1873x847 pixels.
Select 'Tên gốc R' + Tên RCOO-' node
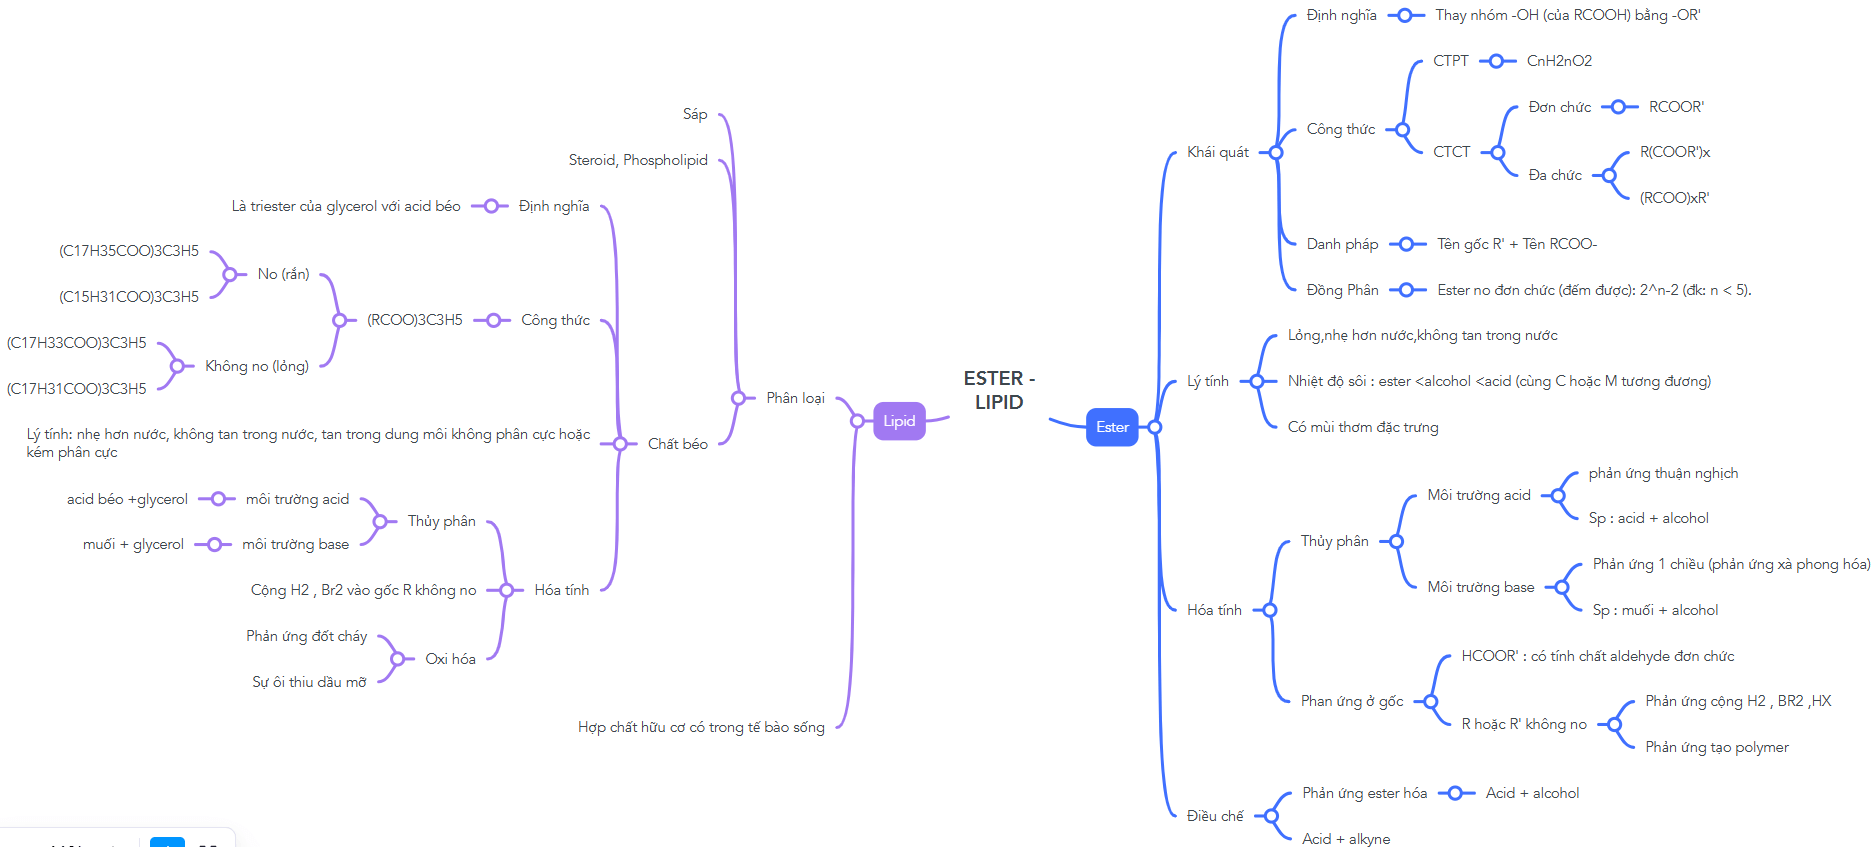pyautogui.click(x=1517, y=244)
